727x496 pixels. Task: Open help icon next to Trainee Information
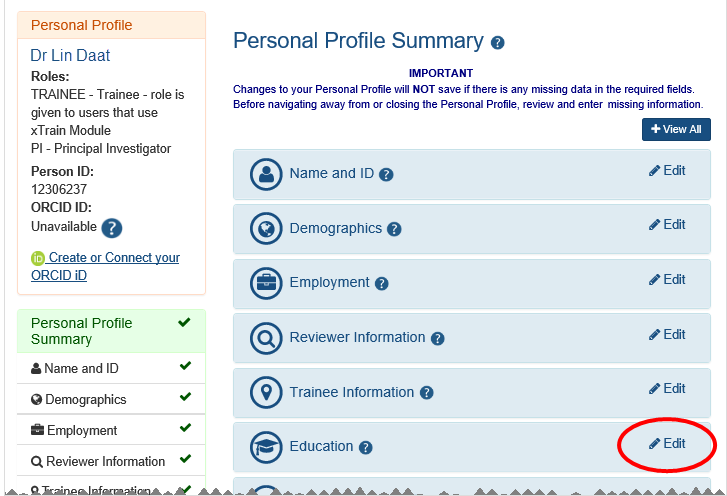coord(427,393)
